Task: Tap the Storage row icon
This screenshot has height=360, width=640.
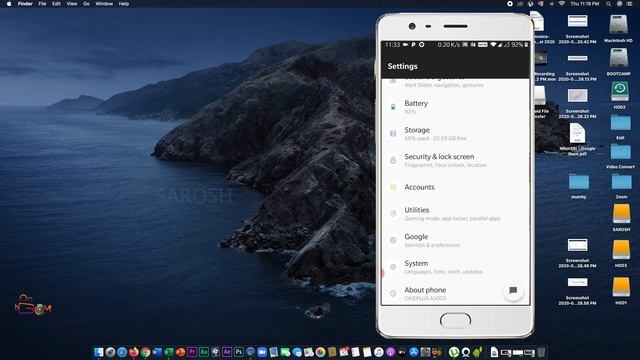Action: (393, 133)
